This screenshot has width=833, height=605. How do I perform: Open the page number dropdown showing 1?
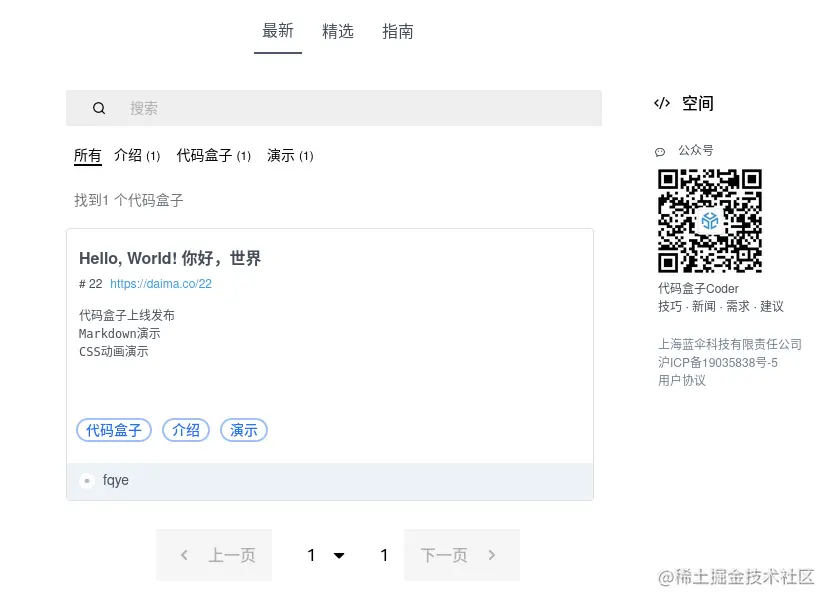(323, 554)
